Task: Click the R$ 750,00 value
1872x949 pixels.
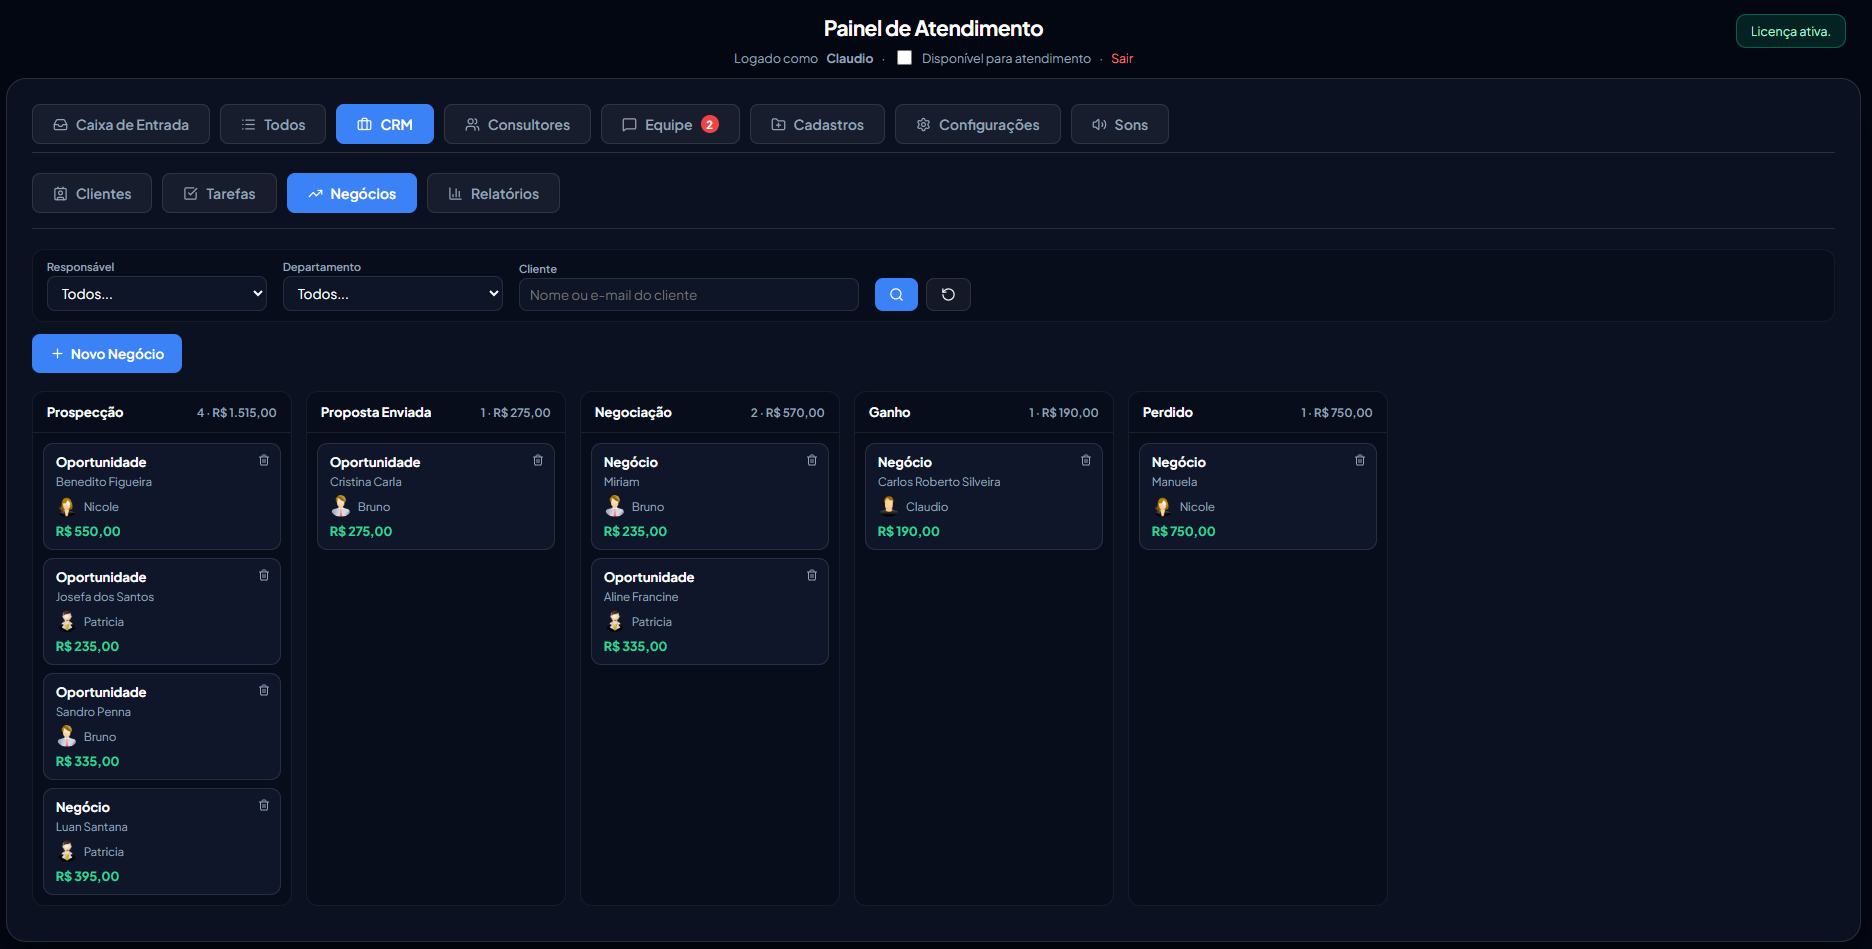Action: 1183,531
